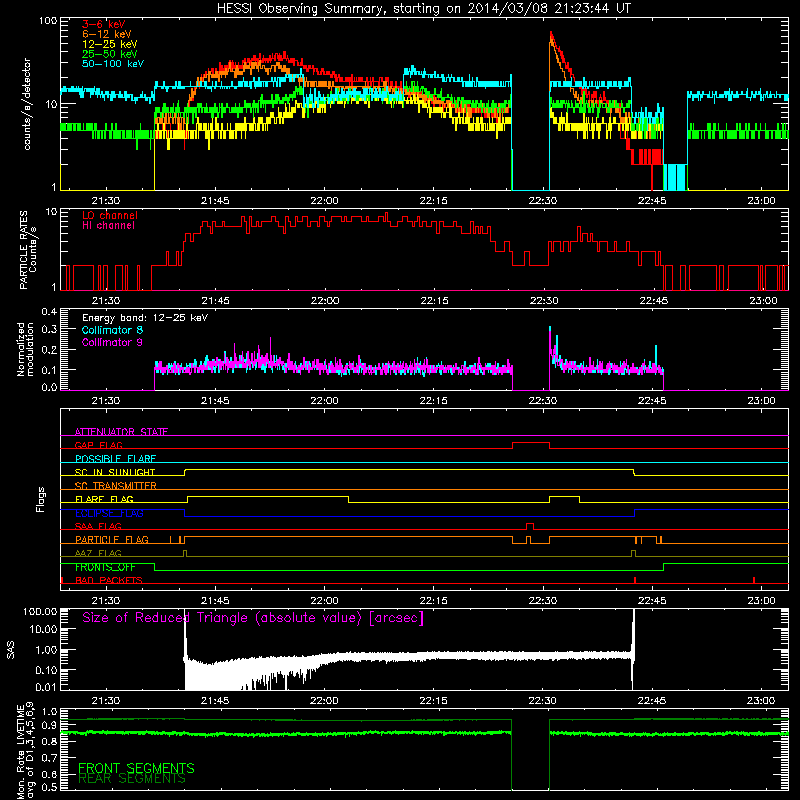Click the Mon. Rate LIVETIME axis label
The image size is (800, 800).
click(x=26, y=751)
